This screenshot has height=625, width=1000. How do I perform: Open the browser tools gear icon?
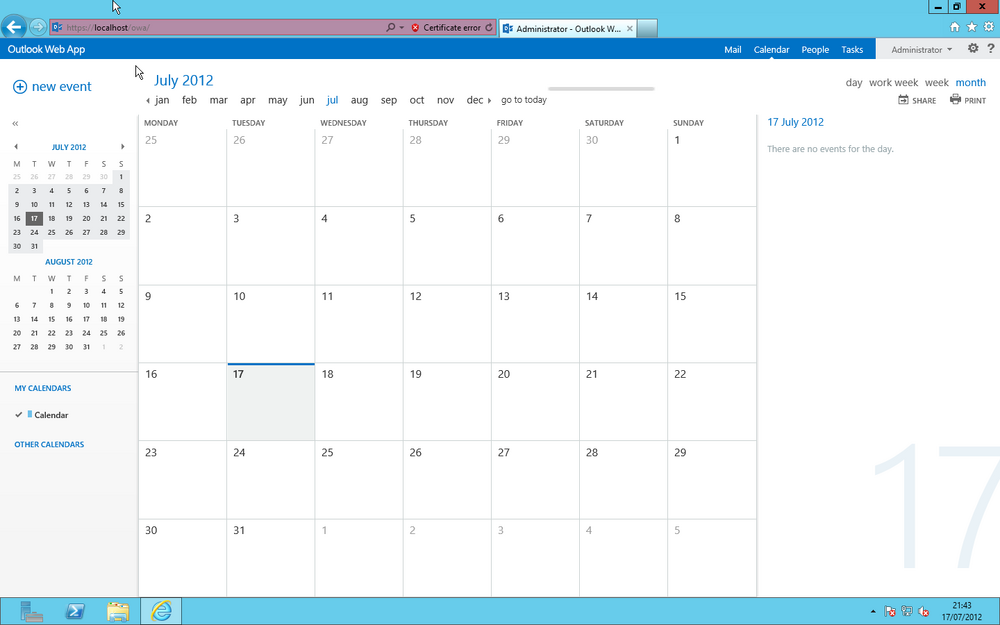[989, 27]
